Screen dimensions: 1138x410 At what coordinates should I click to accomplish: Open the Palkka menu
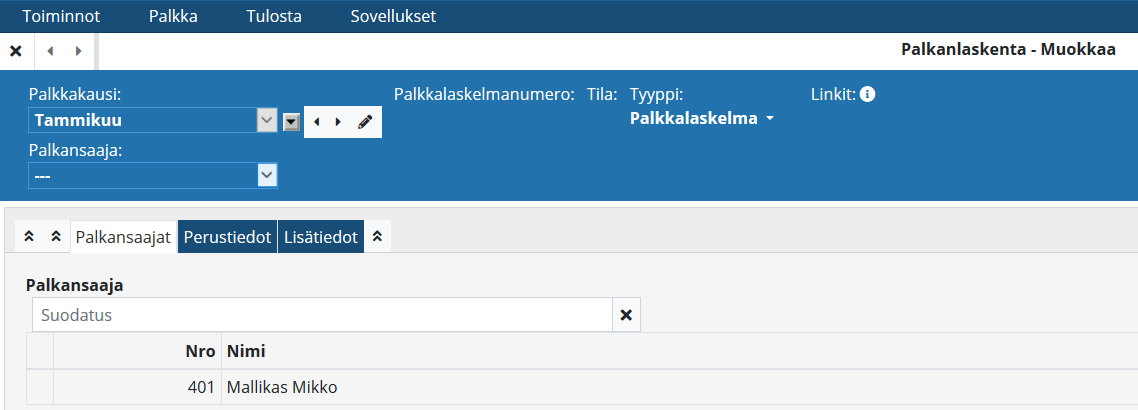pos(173,17)
